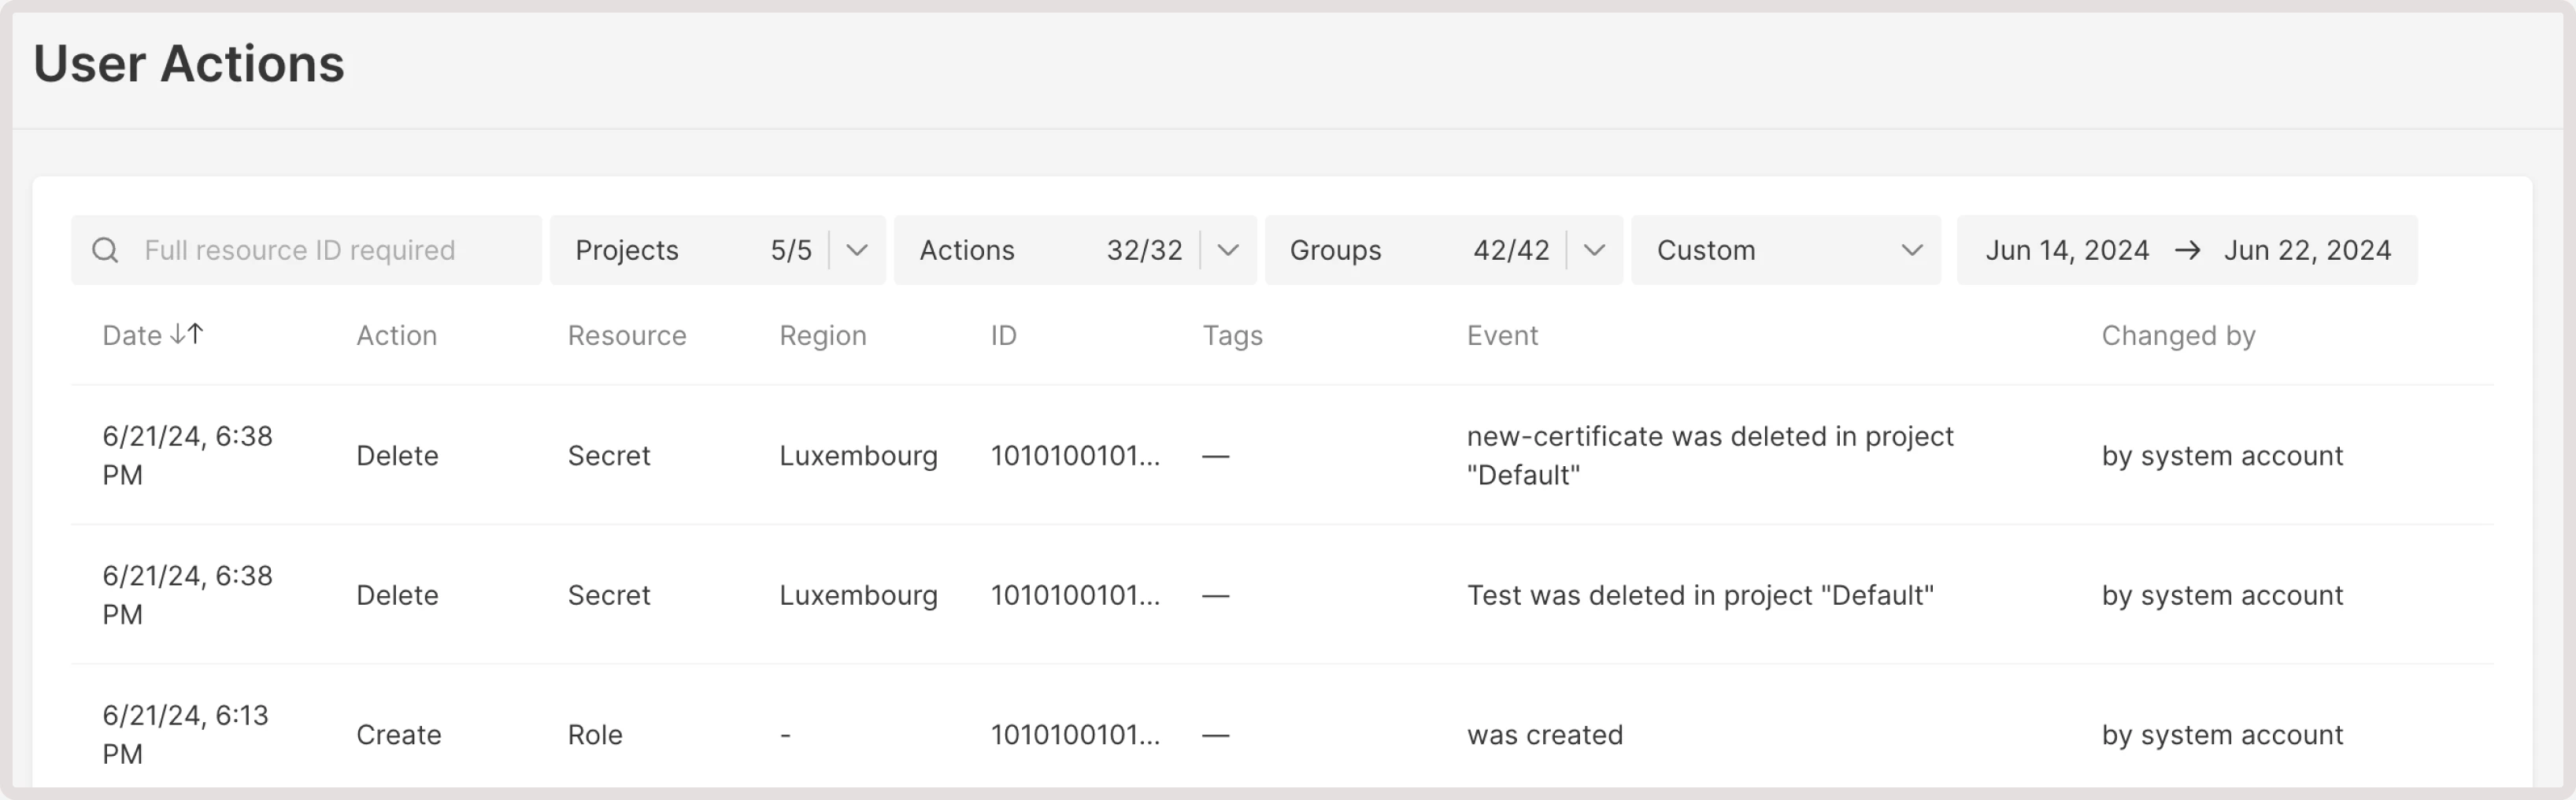Expand the Projects filter chevron
2576x800 pixels.
pyautogui.click(x=857, y=250)
